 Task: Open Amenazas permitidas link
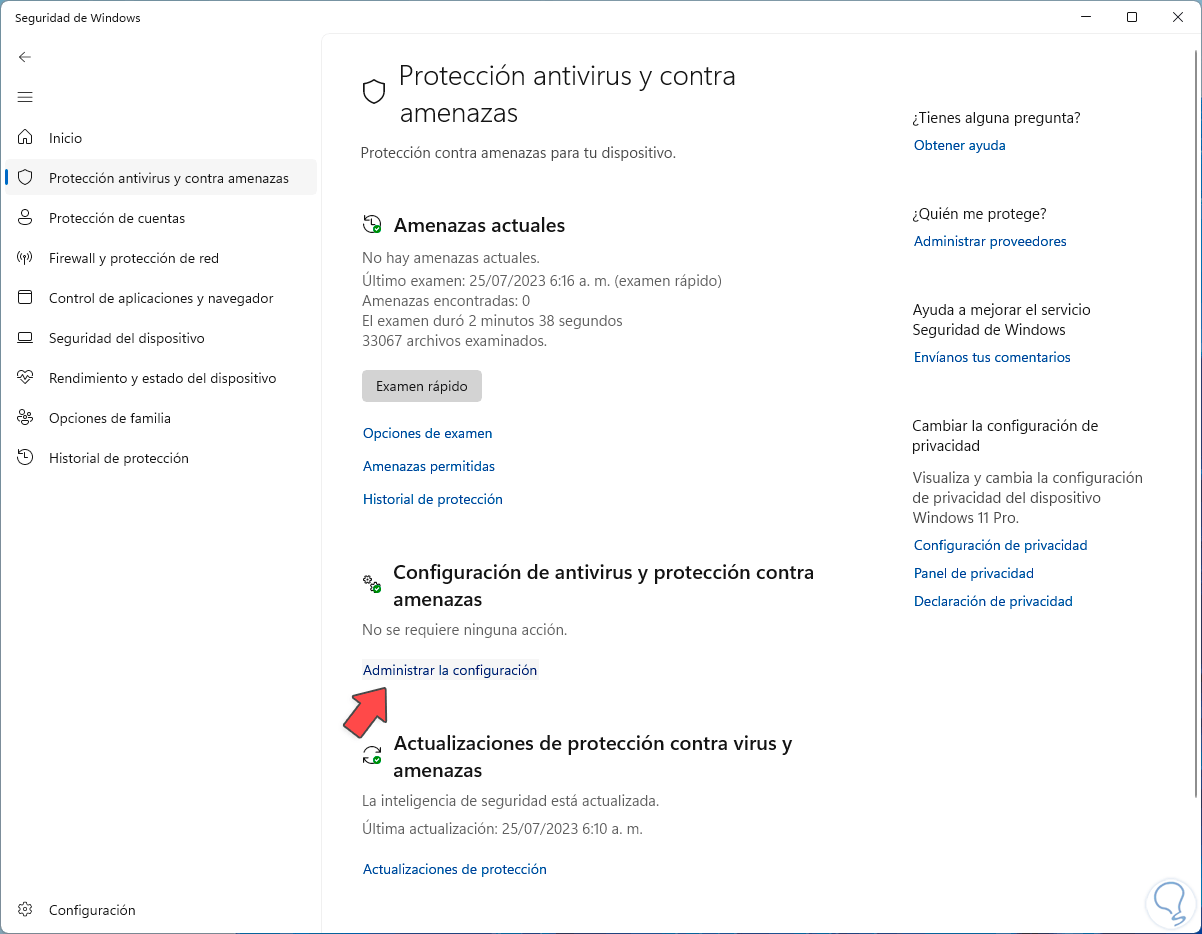(429, 466)
